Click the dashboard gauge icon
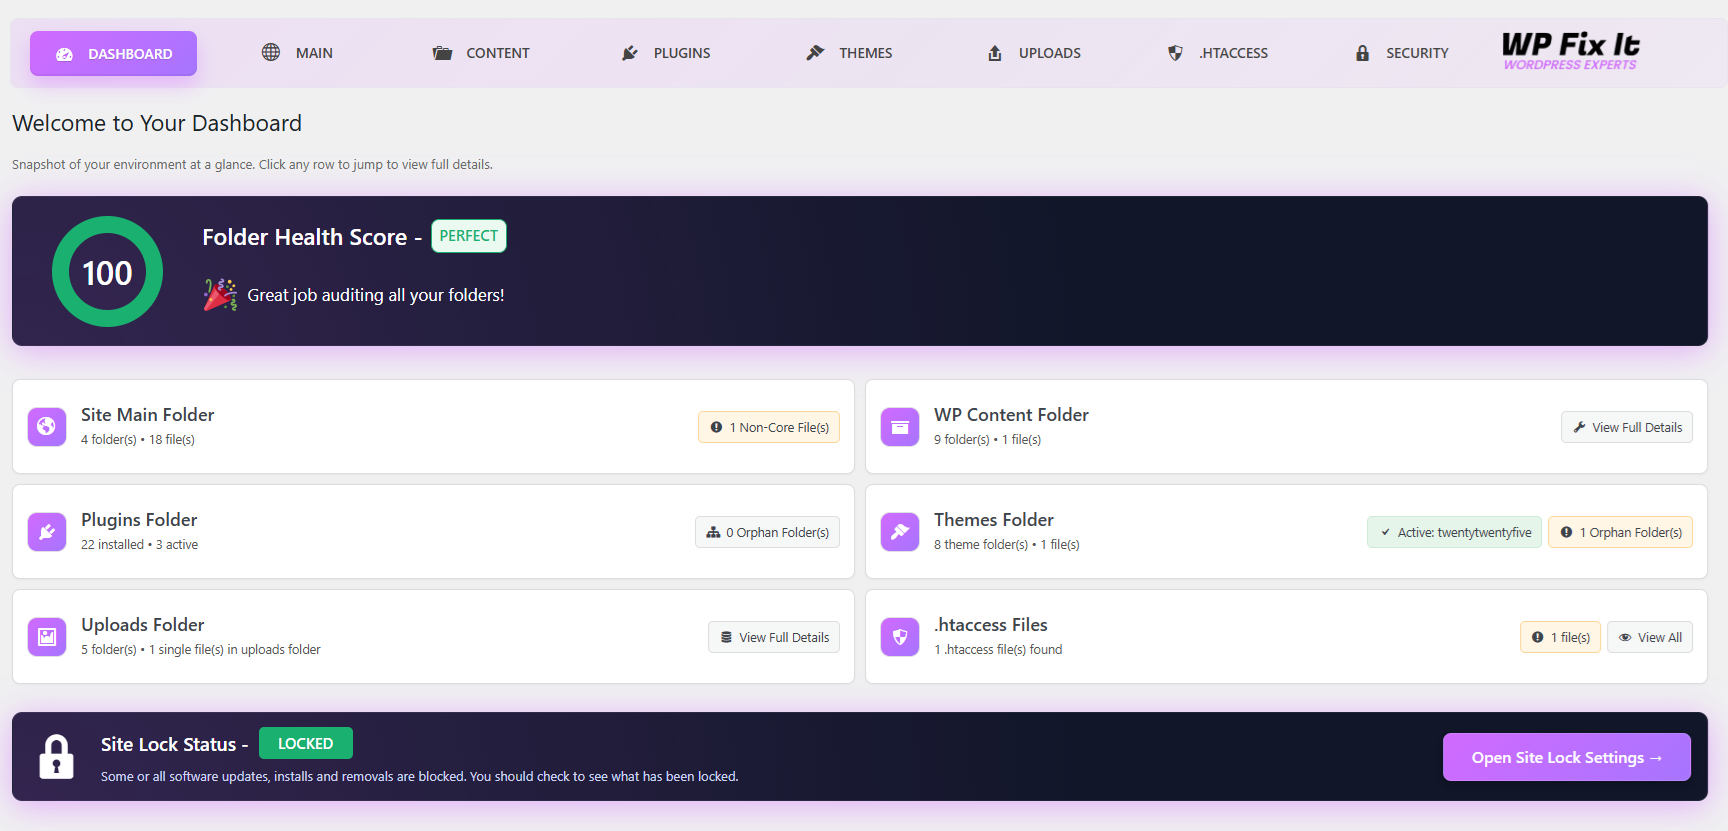The width and height of the screenshot is (1728, 831). 64,54
